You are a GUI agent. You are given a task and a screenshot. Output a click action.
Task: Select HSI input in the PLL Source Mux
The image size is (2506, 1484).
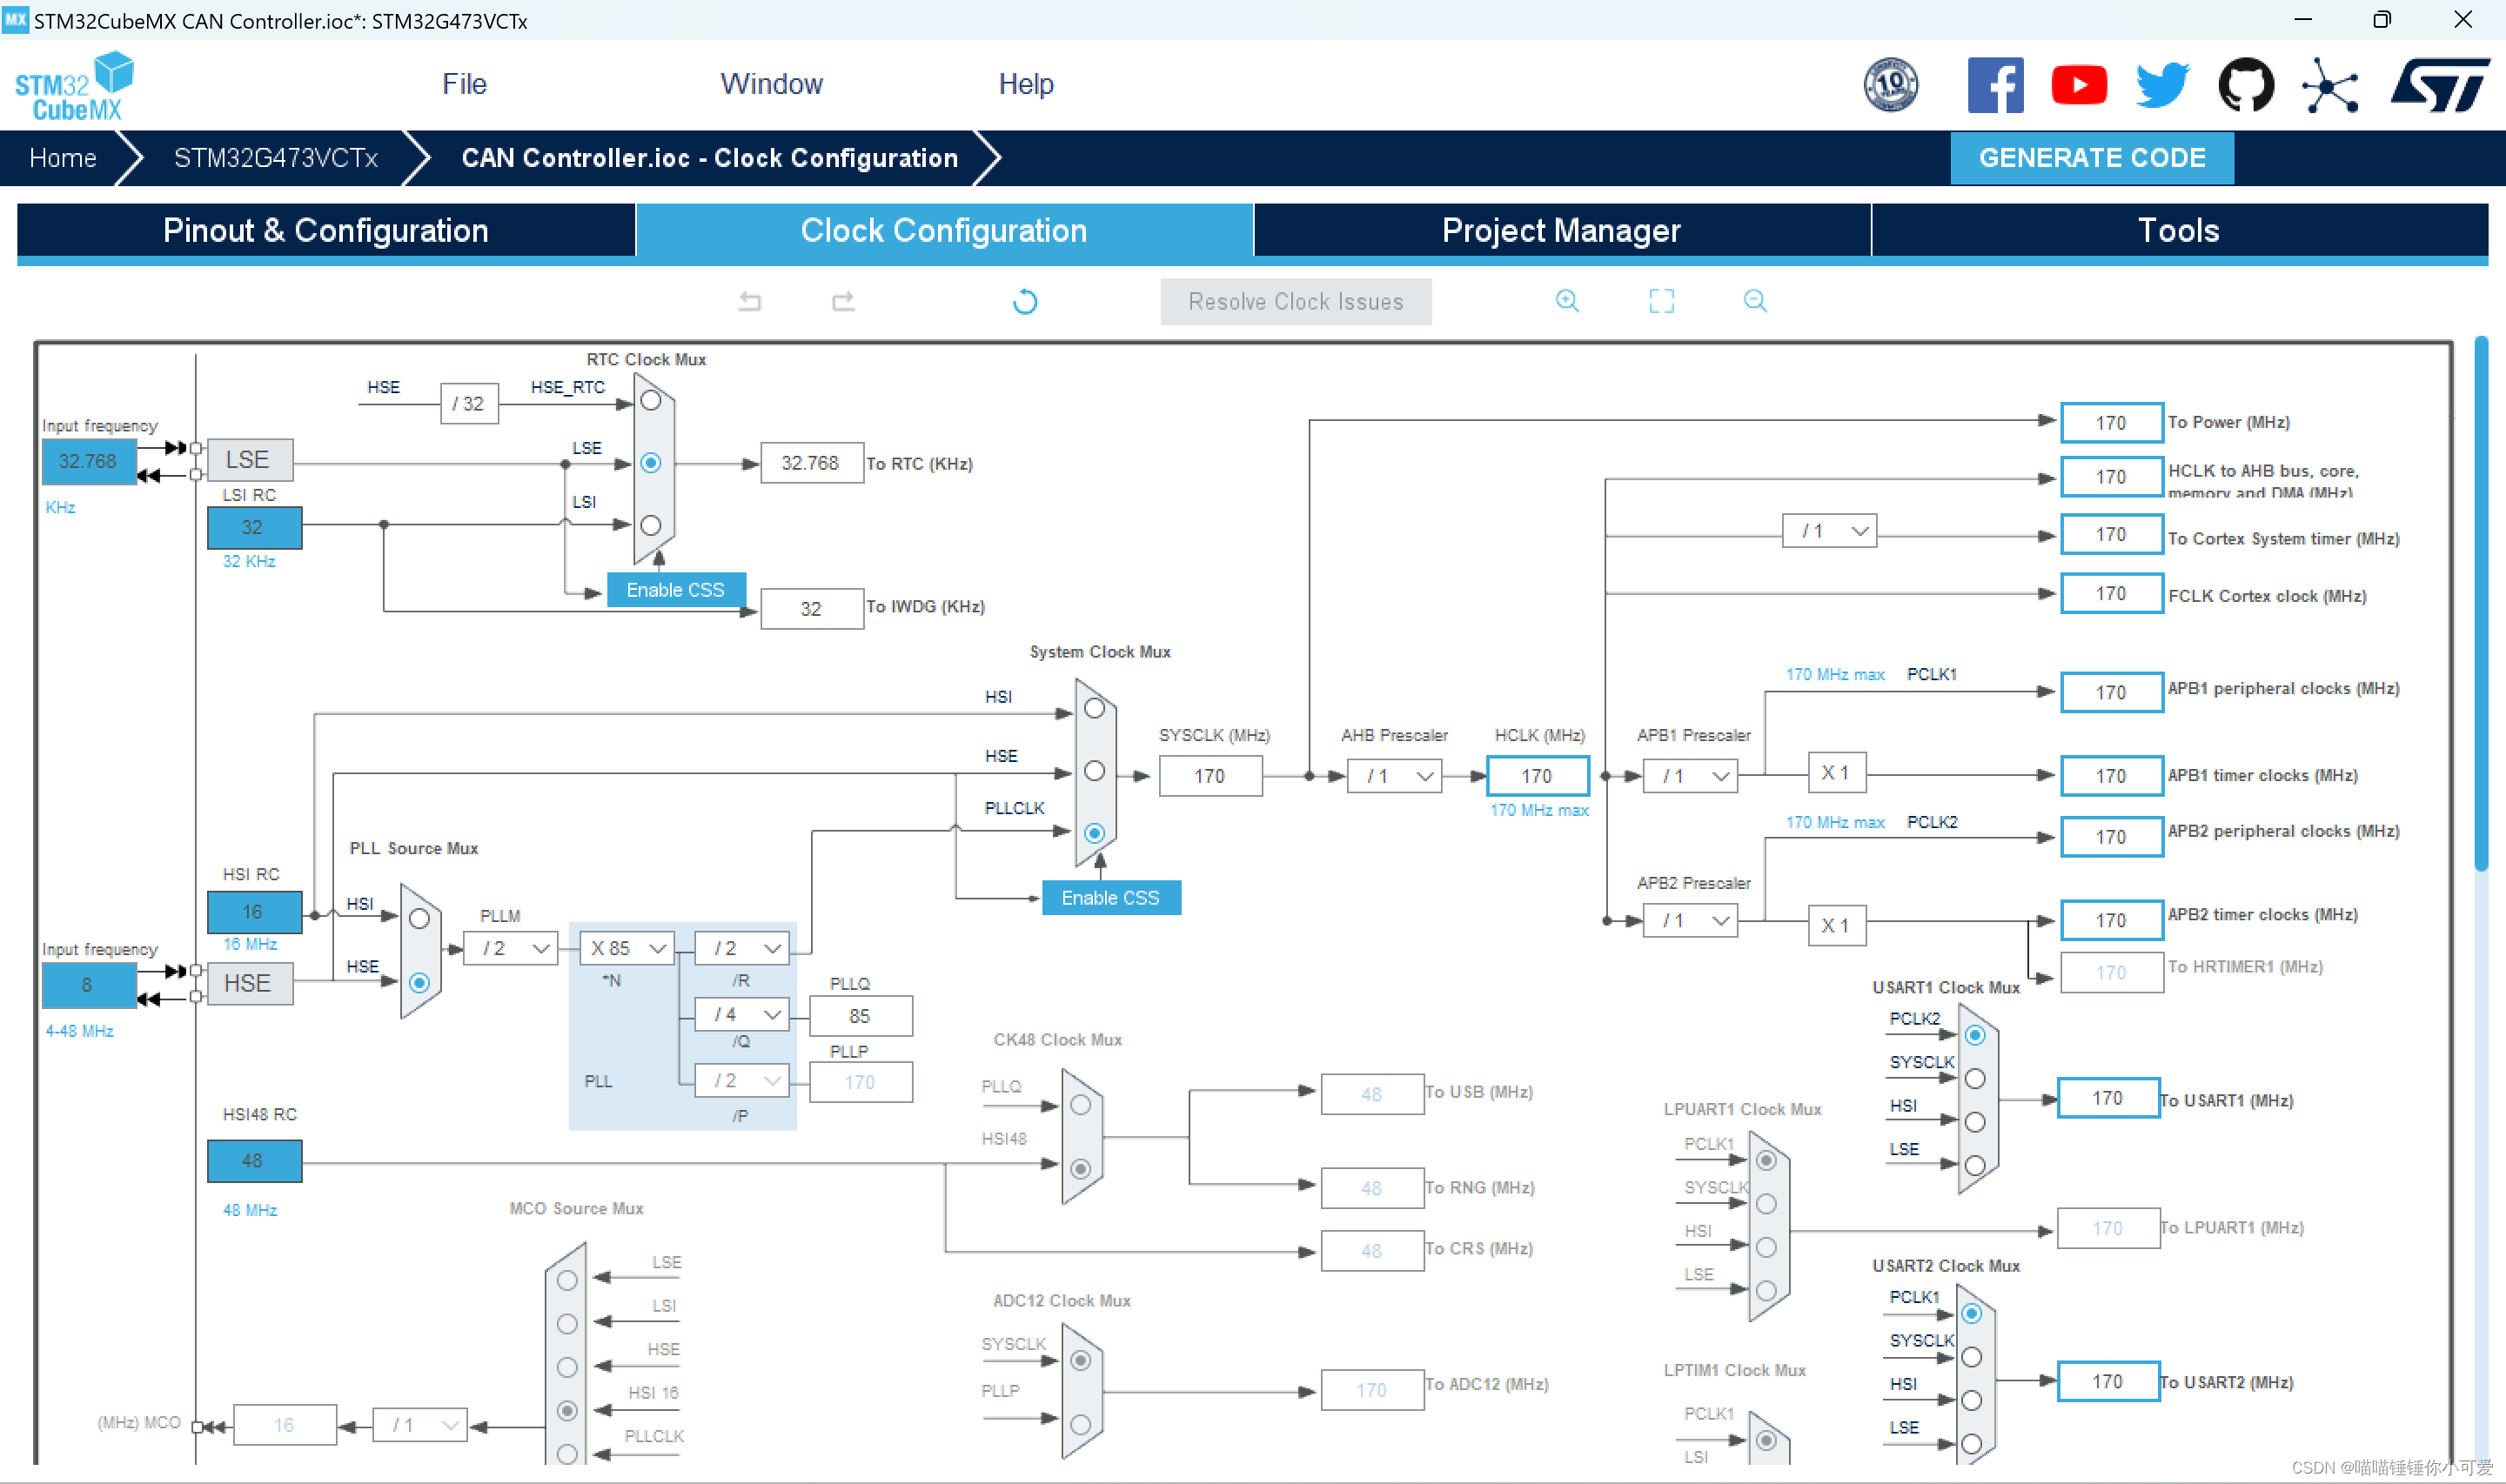[420, 919]
